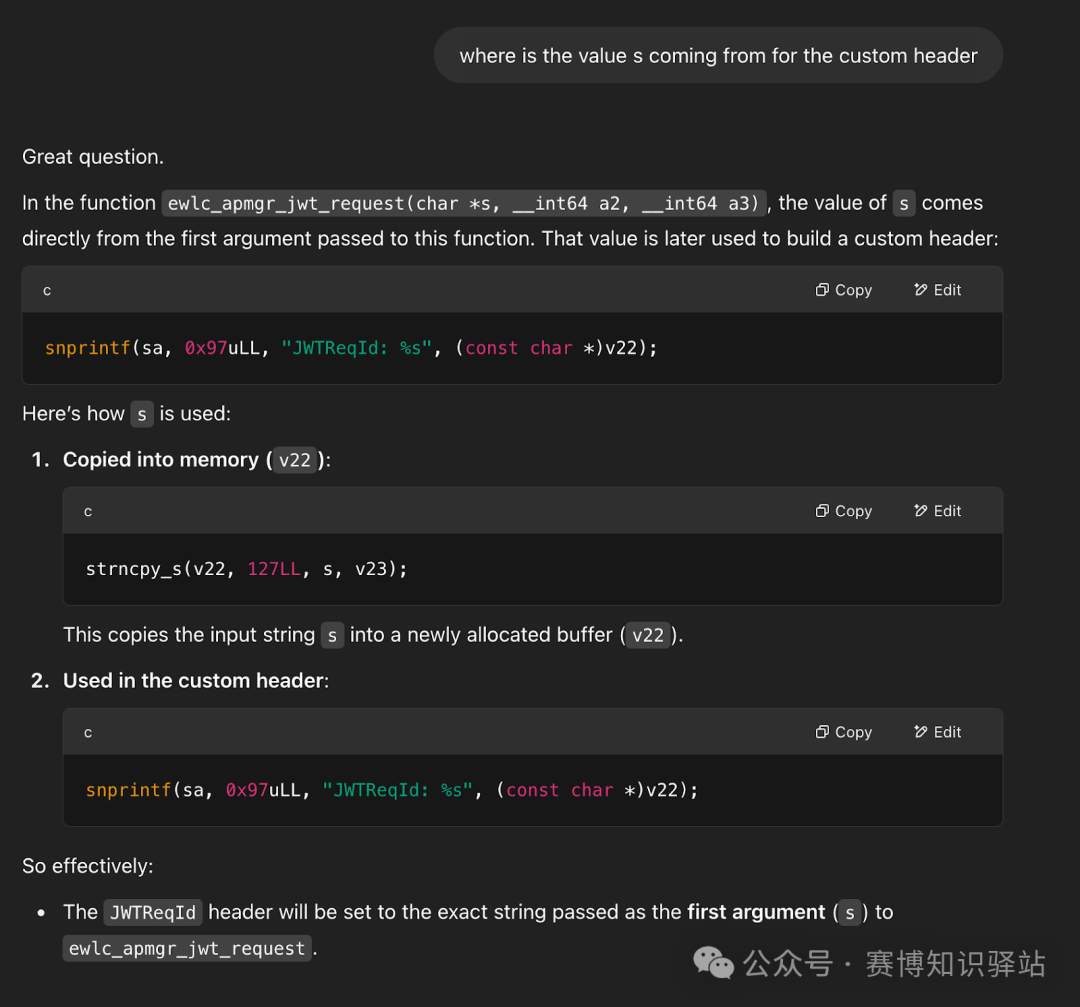Screen dimensions: 1080x1007
Task: Click the WeChat logo in the watermark
Action: click(x=714, y=963)
